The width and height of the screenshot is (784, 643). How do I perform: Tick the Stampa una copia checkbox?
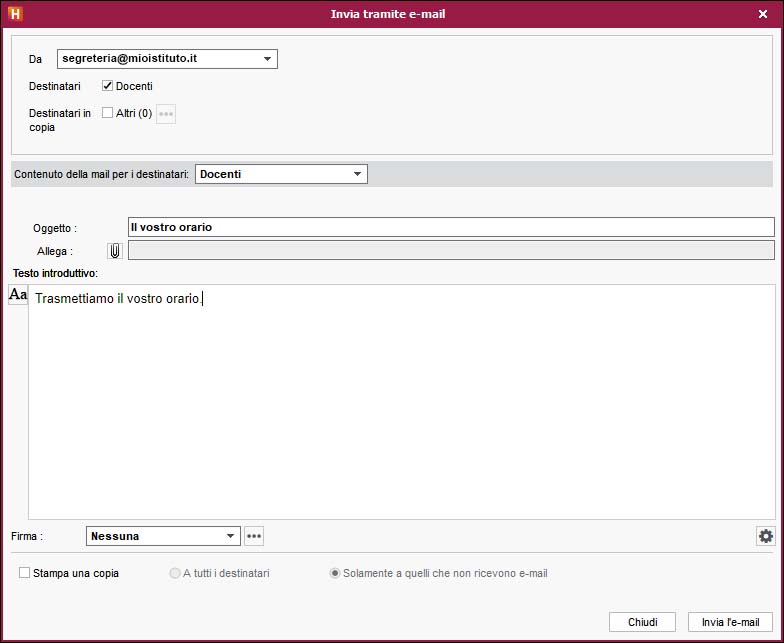click(24, 573)
